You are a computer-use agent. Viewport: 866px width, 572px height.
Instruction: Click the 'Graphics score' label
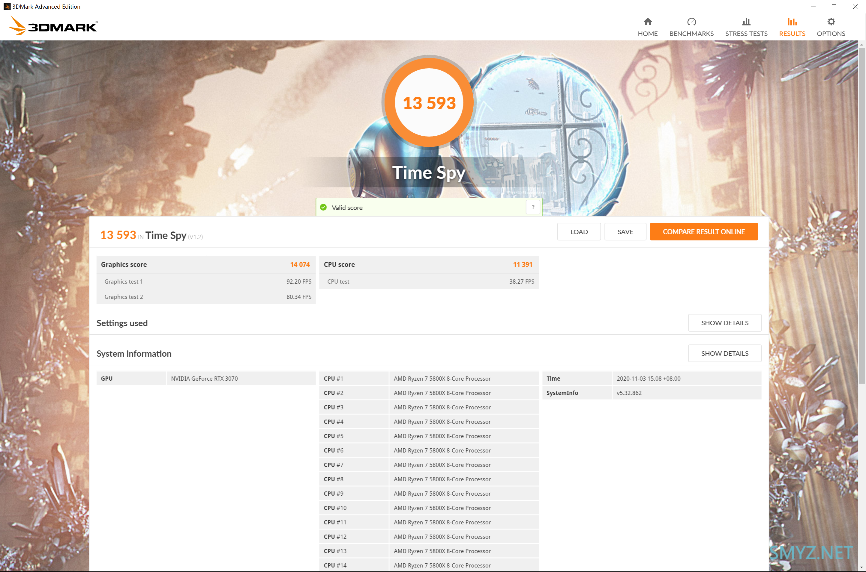pos(124,265)
